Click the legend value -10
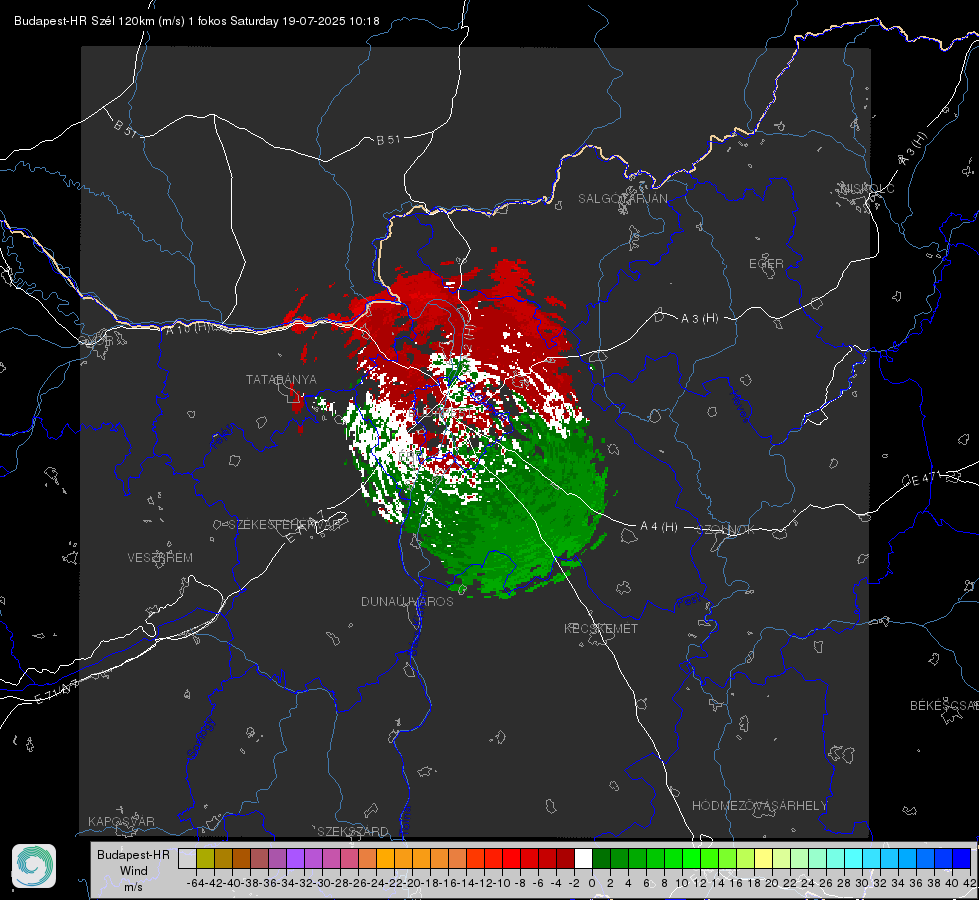The width and height of the screenshot is (979, 900). [x=501, y=883]
